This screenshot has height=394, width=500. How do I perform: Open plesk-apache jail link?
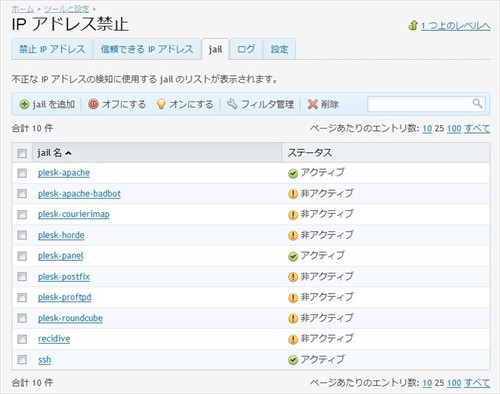point(64,173)
